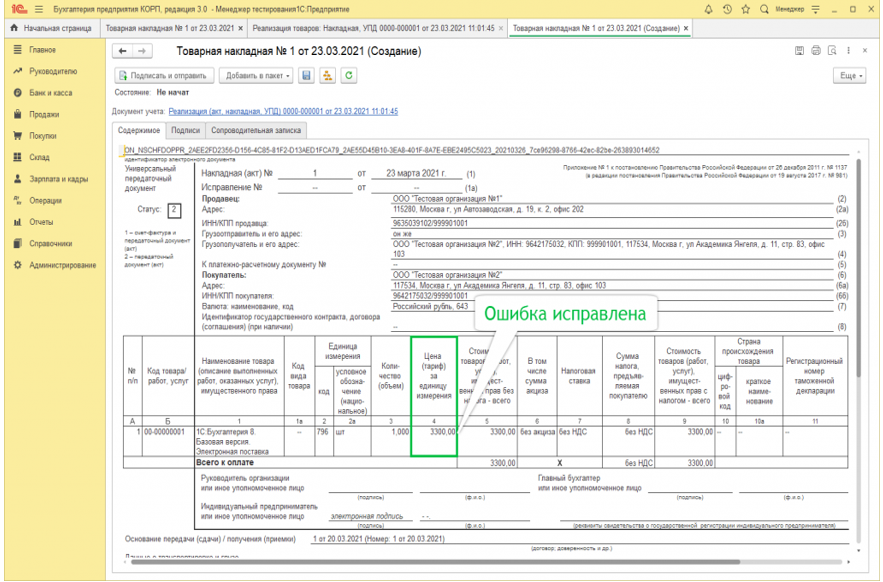Screen dimensions: 883x582
Task: Close the Реализация товаров tab
Action: point(501,28)
